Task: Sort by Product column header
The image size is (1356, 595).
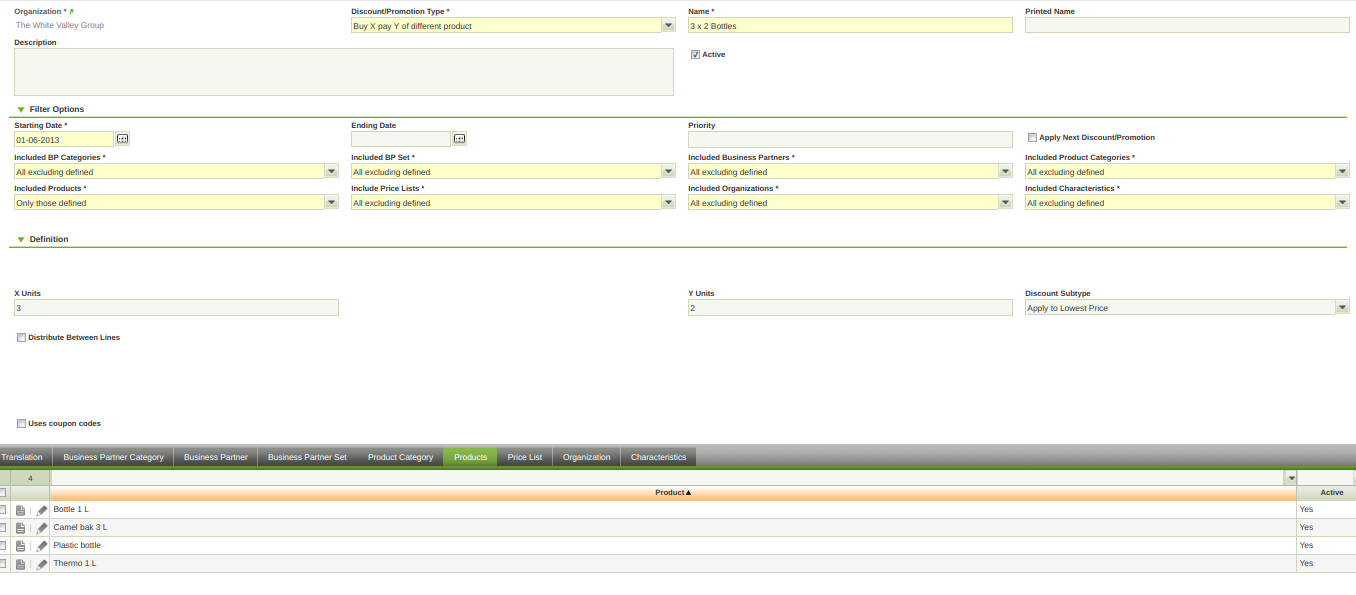Action: (673, 493)
